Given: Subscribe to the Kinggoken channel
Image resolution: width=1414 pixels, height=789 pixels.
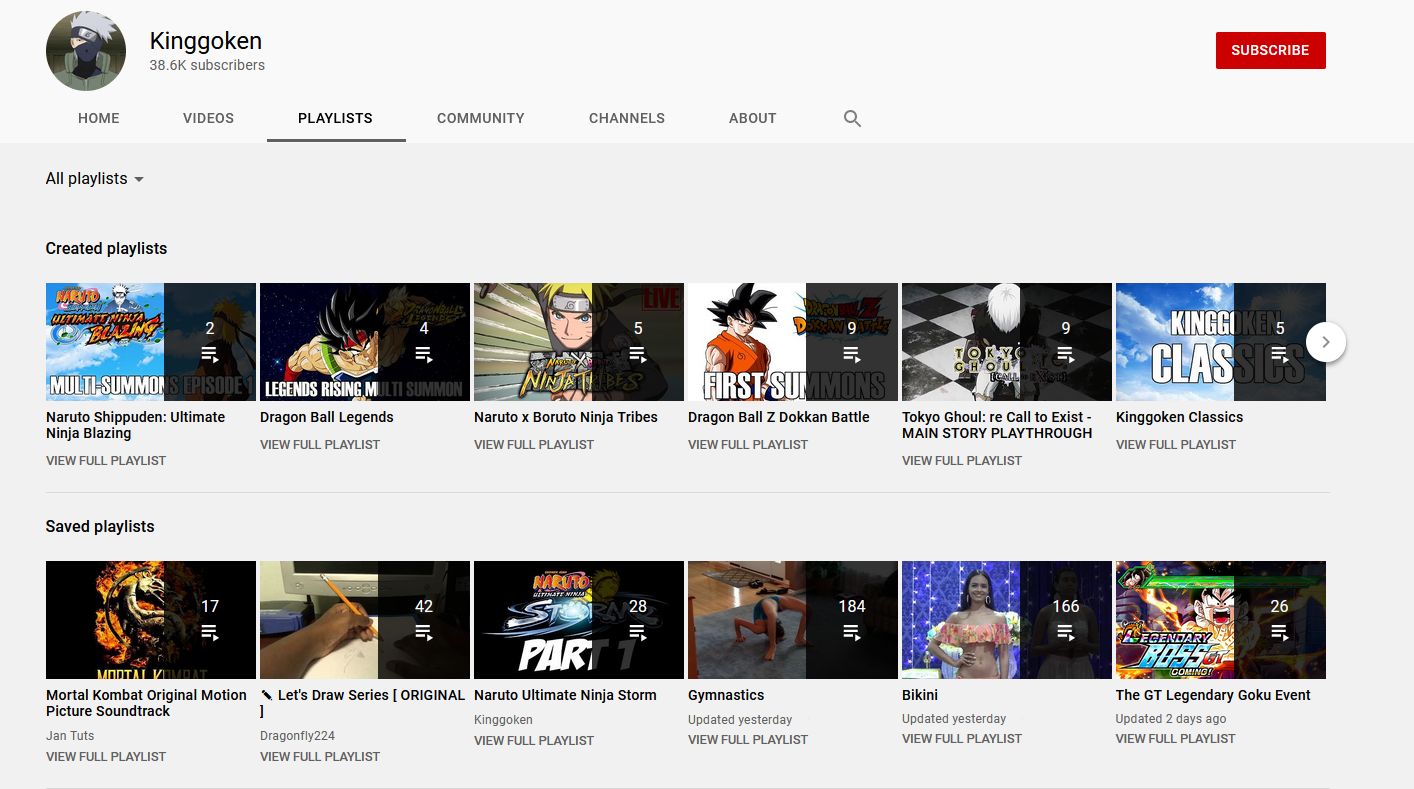Looking at the screenshot, I should 1270,50.
